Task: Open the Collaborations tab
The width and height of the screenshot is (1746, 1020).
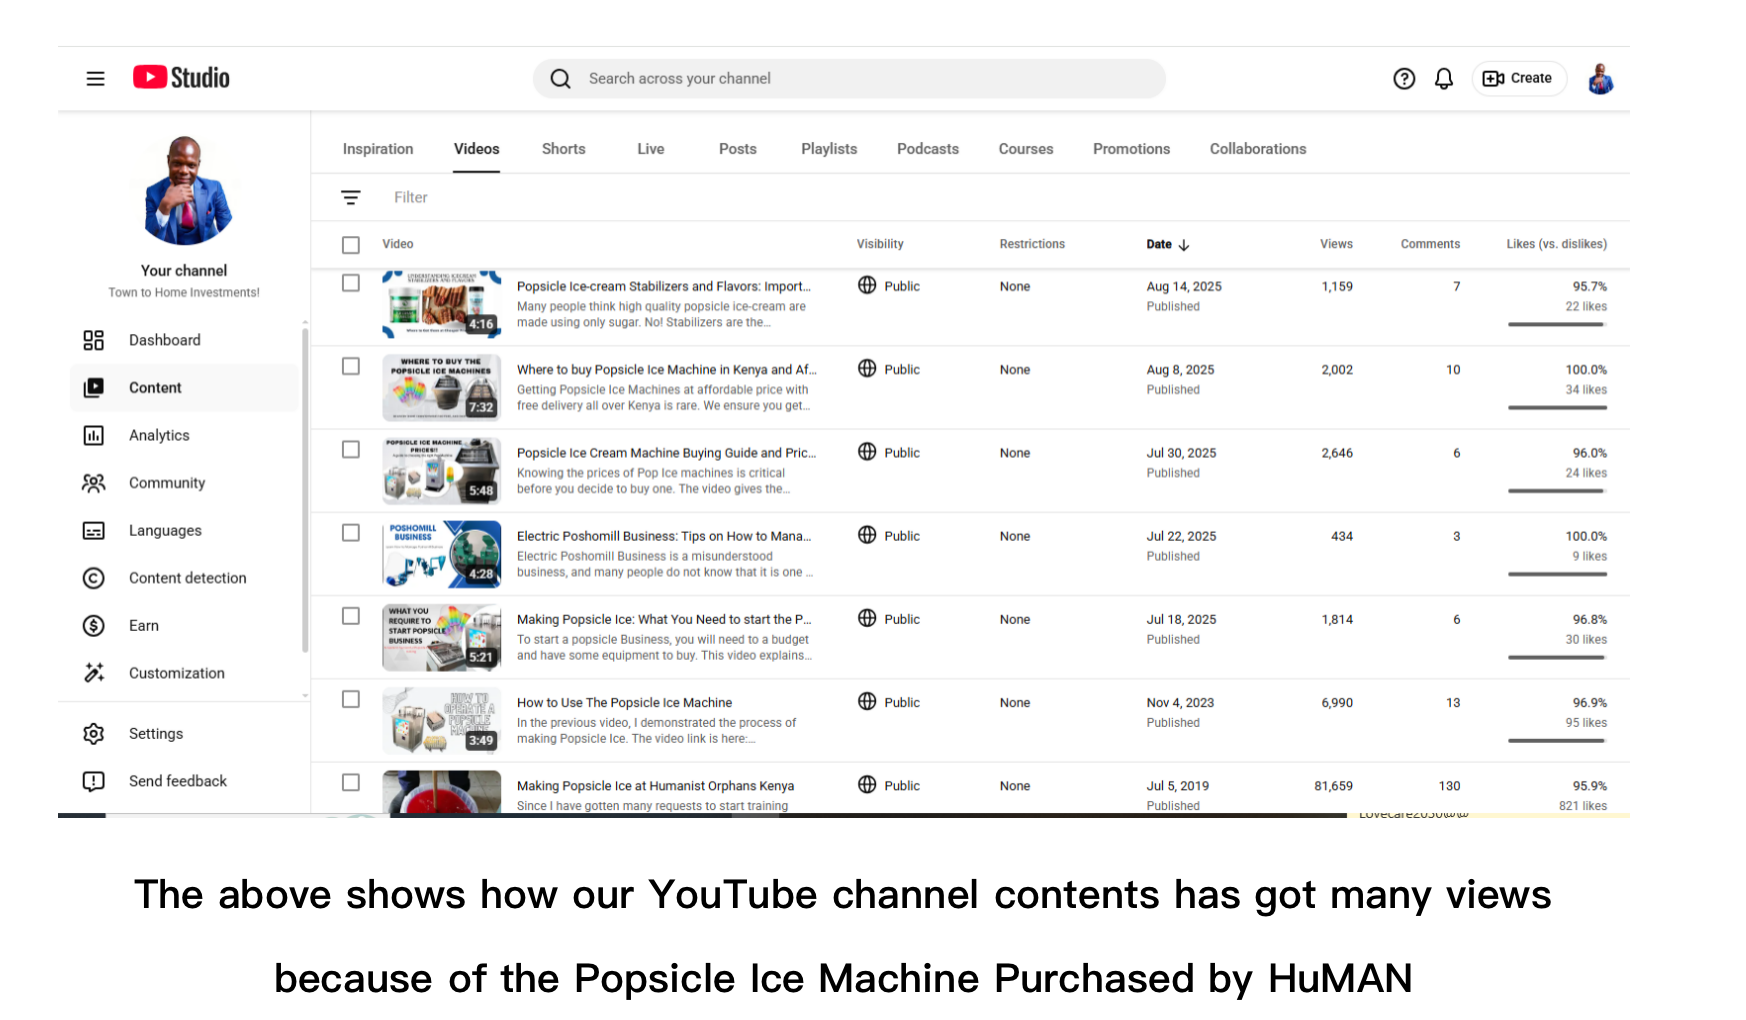Action: [x=1258, y=149]
